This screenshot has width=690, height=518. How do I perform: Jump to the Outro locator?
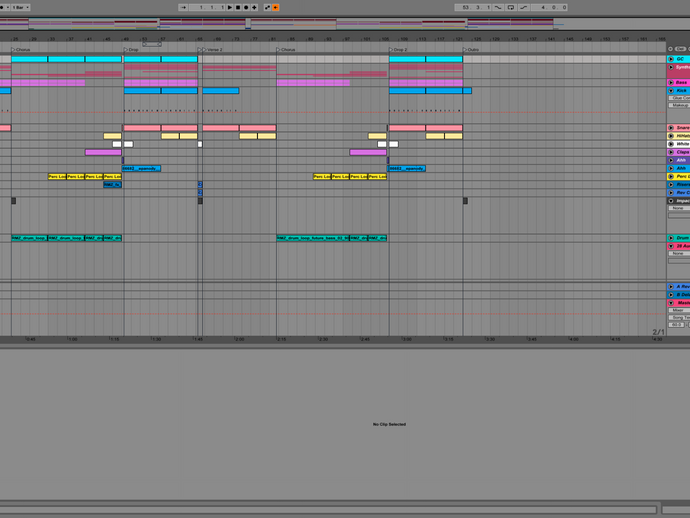coord(465,50)
